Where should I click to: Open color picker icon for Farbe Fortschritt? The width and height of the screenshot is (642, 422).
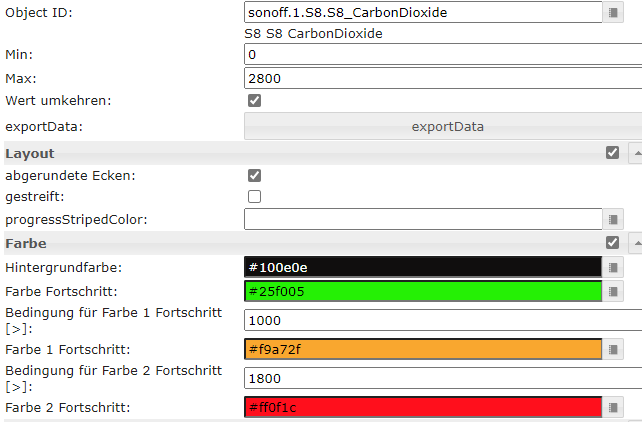pyautogui.click(x=614, y=291)
